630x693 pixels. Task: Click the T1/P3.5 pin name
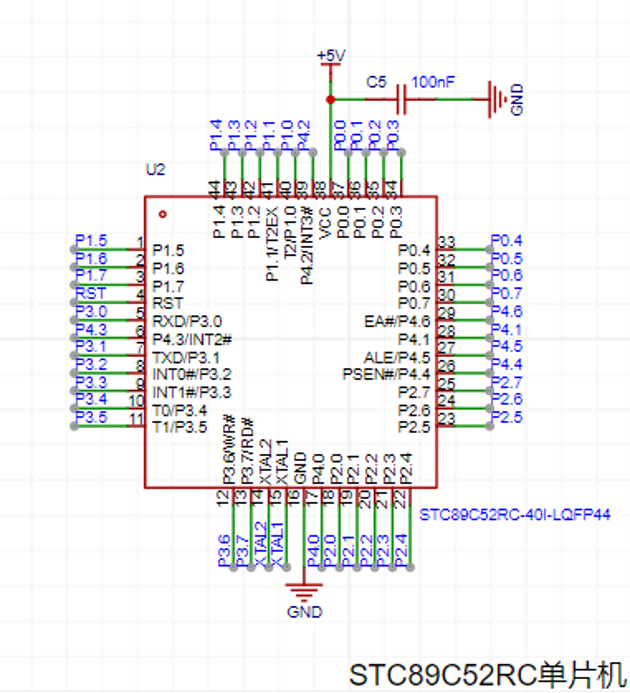179,427
